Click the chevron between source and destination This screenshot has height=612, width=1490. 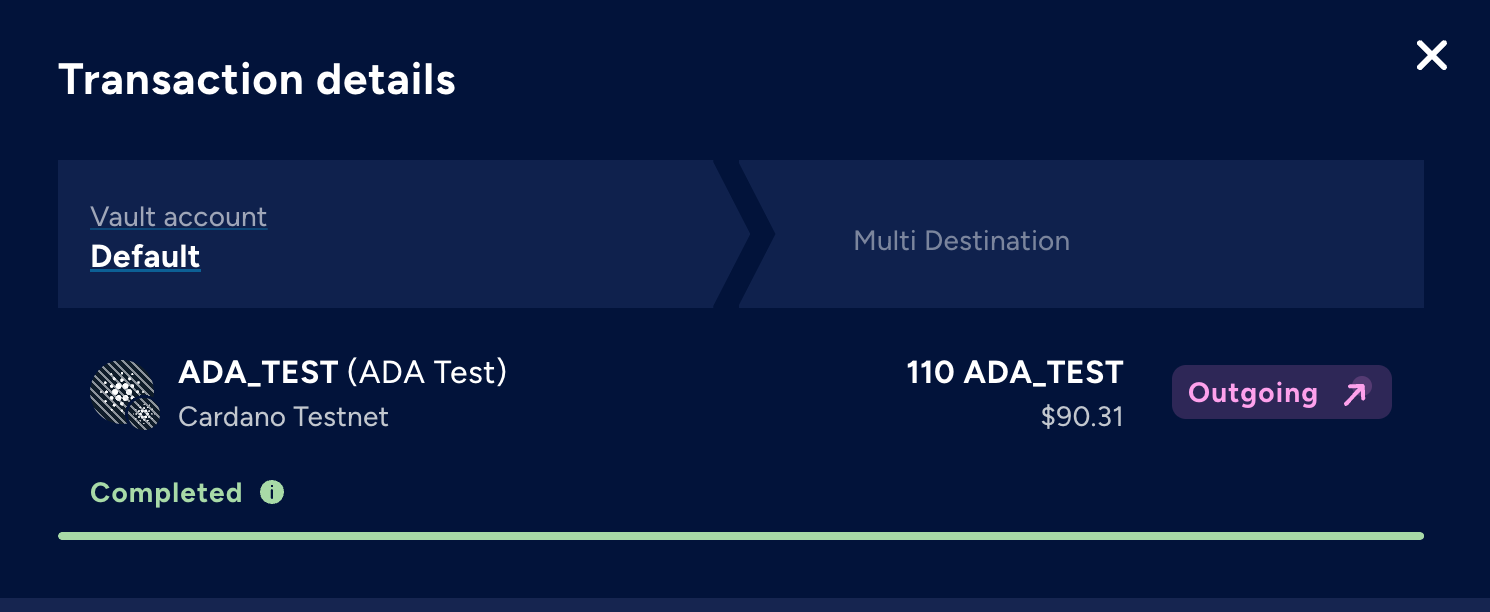click(744, 234)
